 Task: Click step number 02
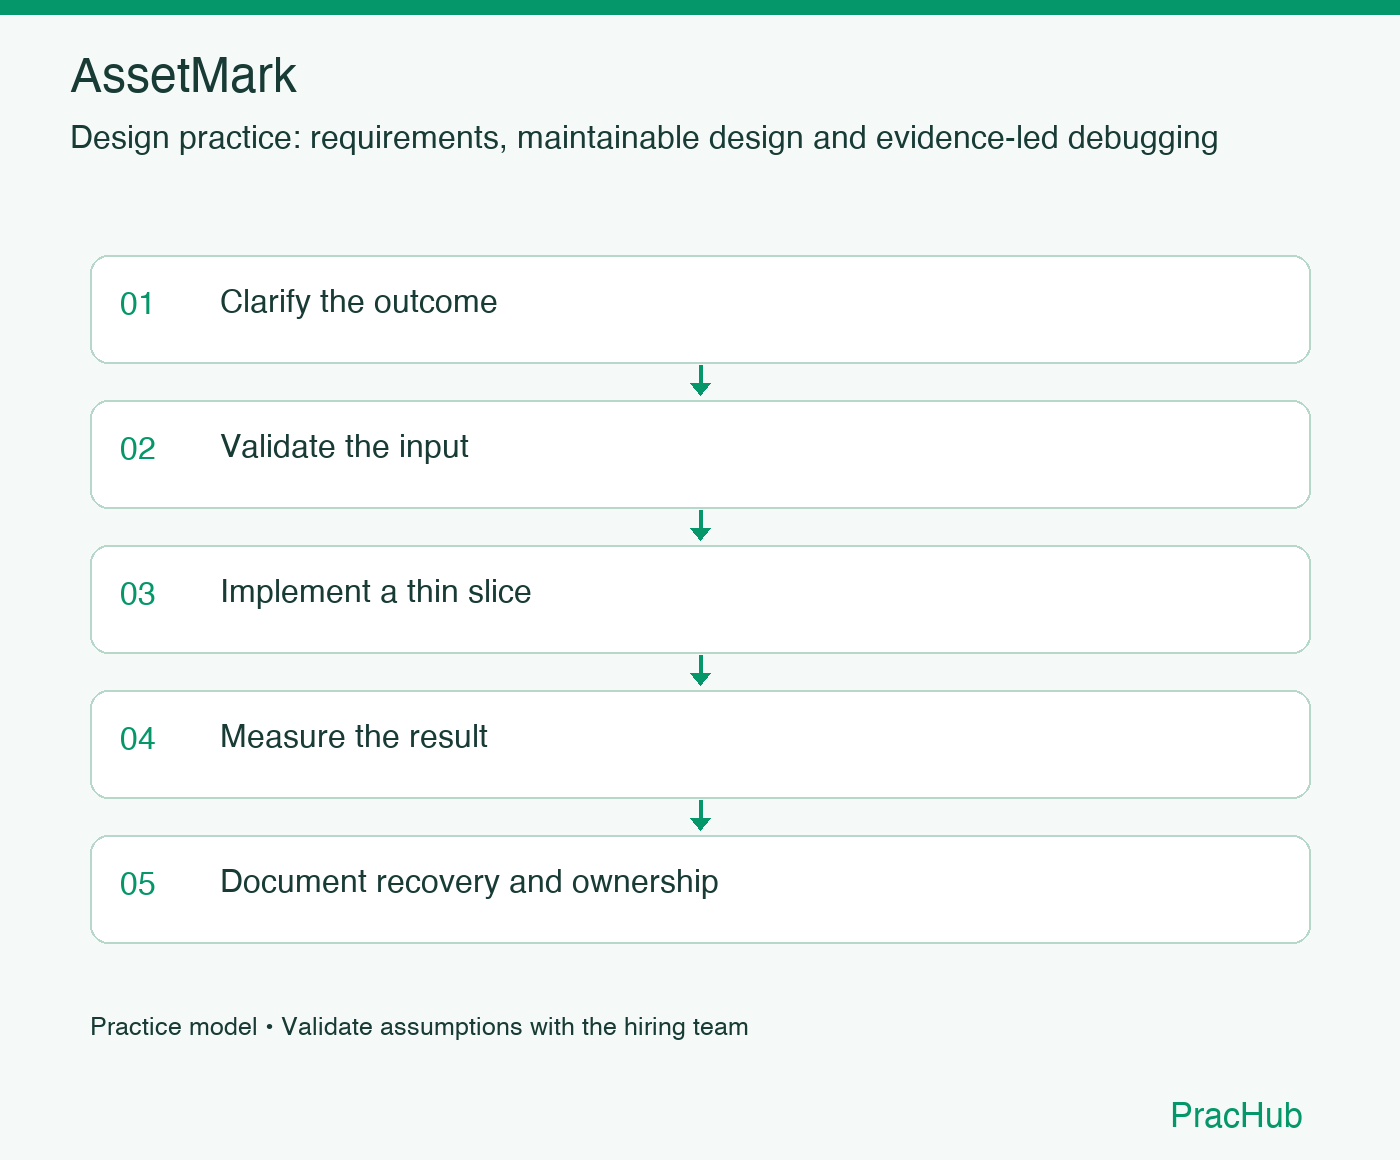pyautogui.click(x=138, y=449)
